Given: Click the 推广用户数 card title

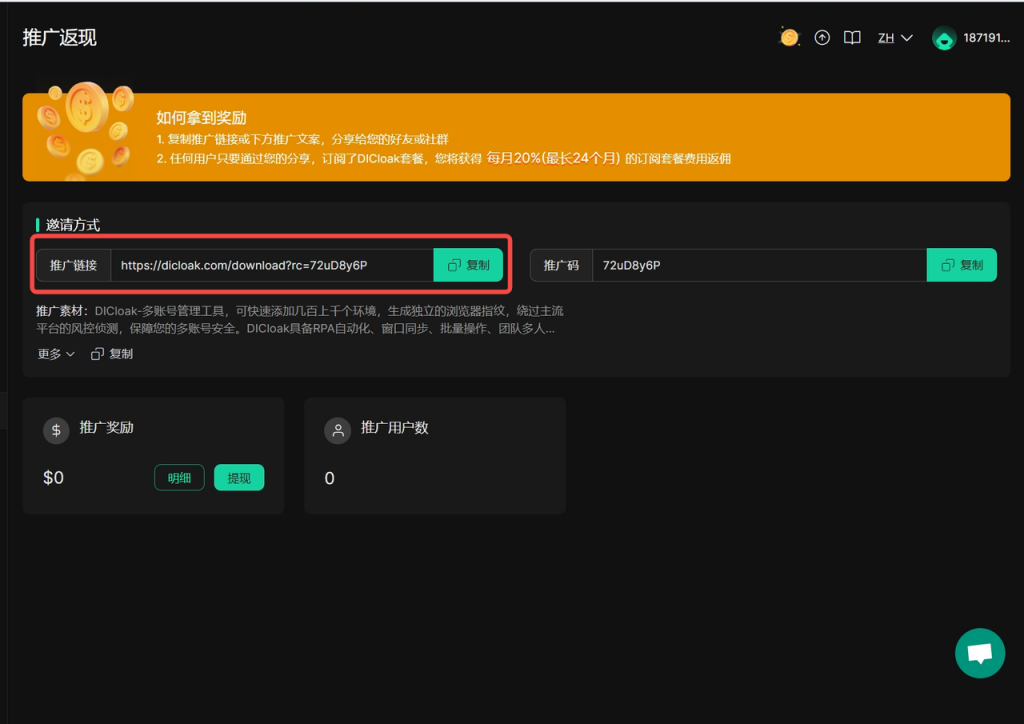Looking at the screenshot, I should (394, 428).
